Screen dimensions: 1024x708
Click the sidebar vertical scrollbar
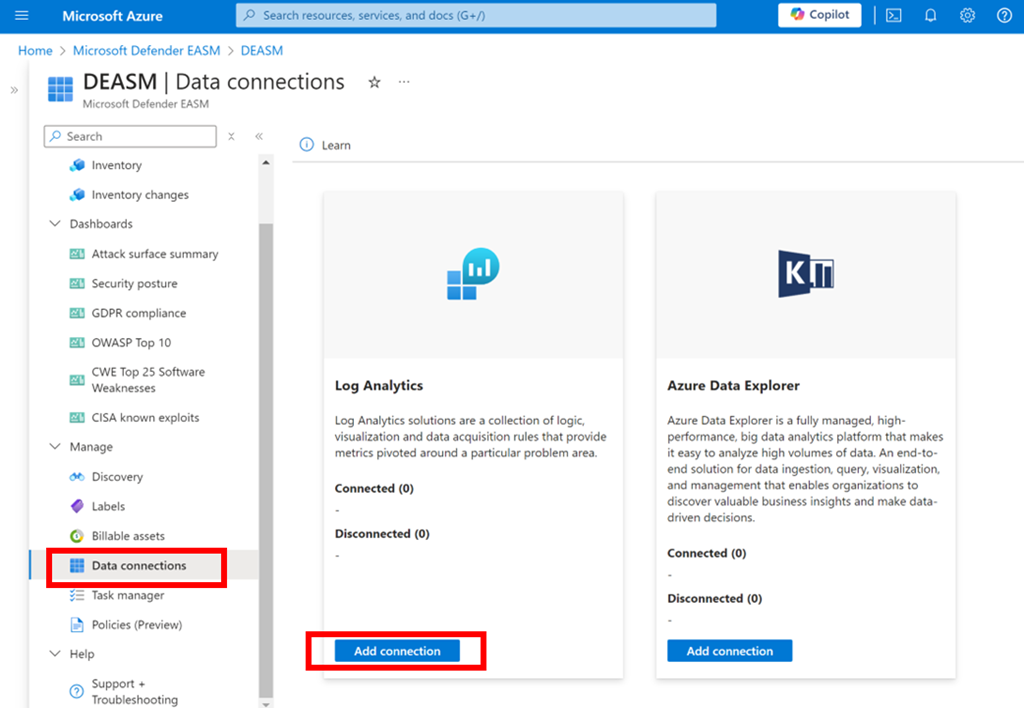click(x=266, y=450)
